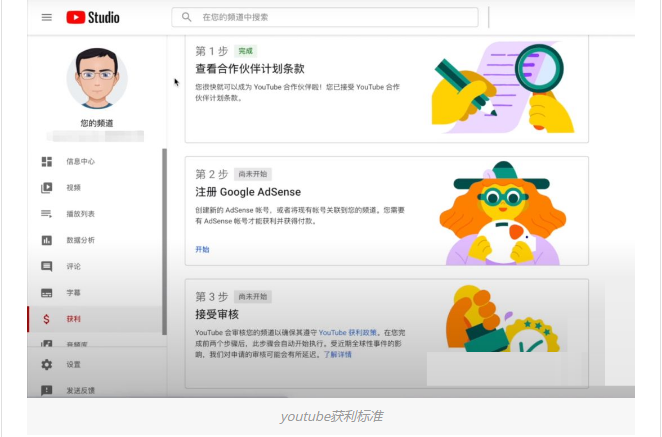
Task: Click the 完成 badge on step 1
Action: 245,51
